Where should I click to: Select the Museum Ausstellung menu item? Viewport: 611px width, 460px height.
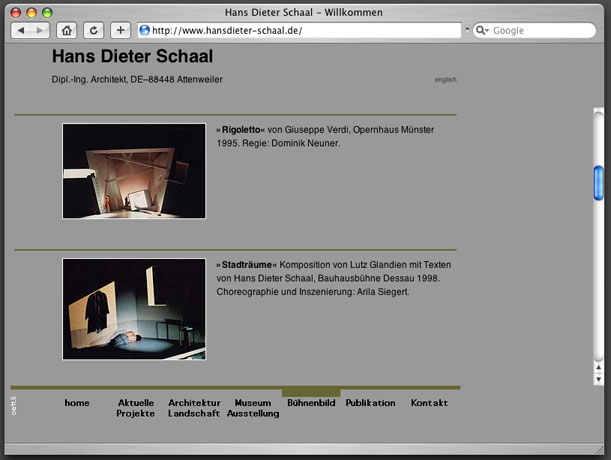(x=253, y=408)
